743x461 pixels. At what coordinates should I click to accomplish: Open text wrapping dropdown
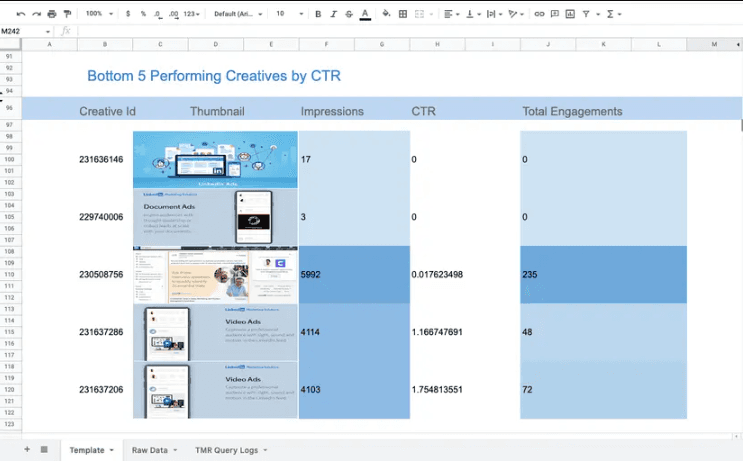click(x=495, y=14)
